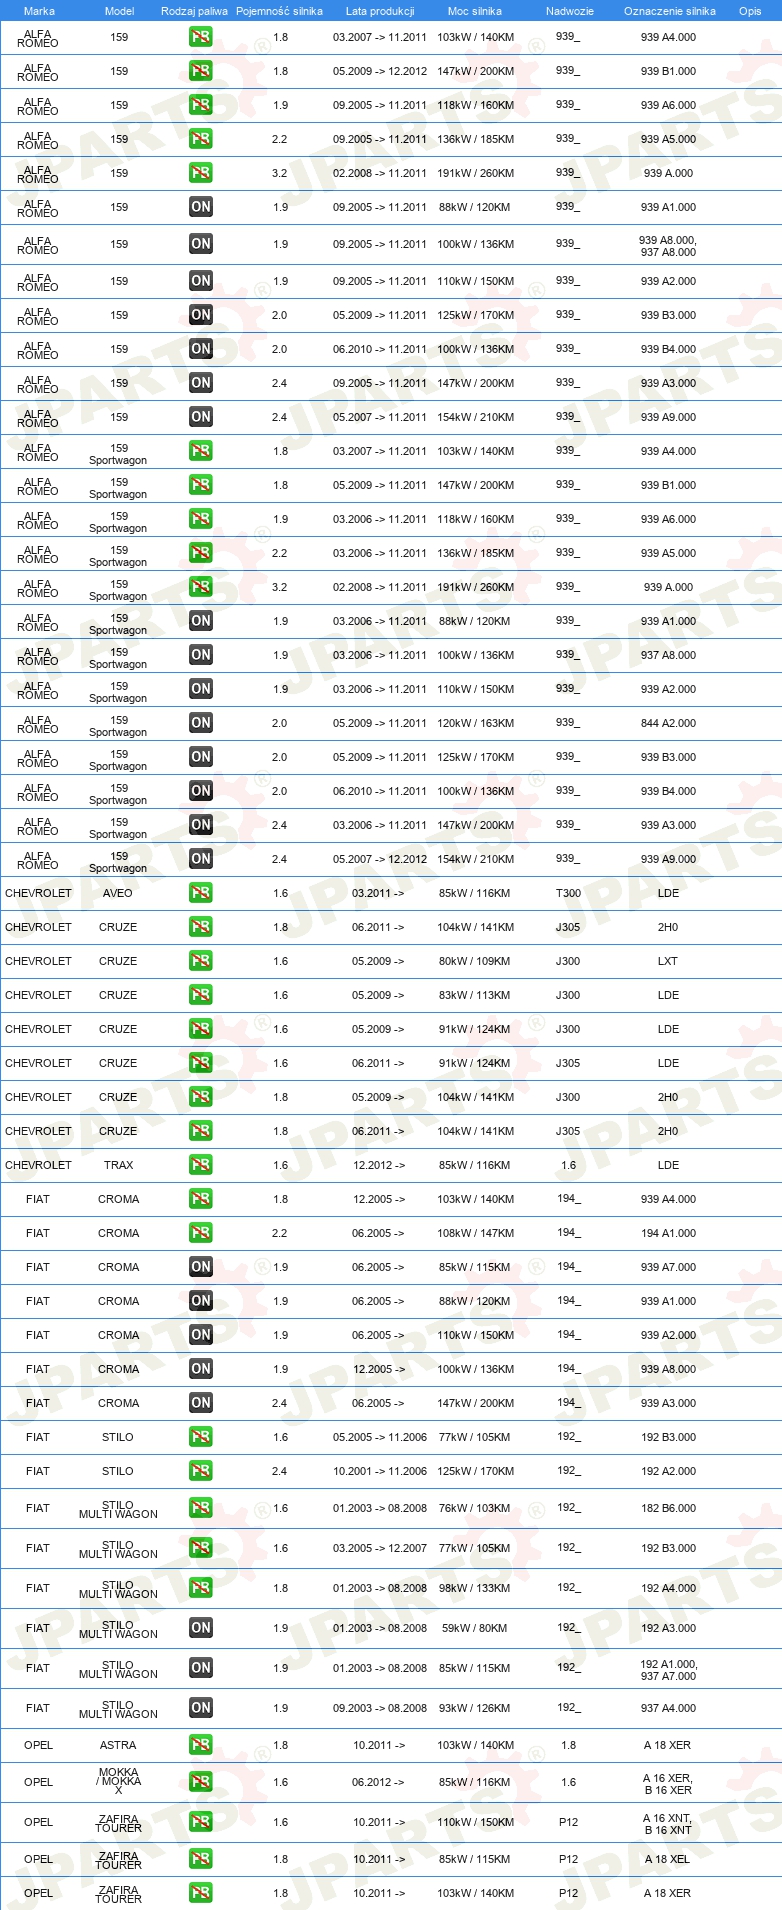Click the '93kW / 126KM' power cell
Screen dimensions: 782x1910
[x=475, y=1708]
